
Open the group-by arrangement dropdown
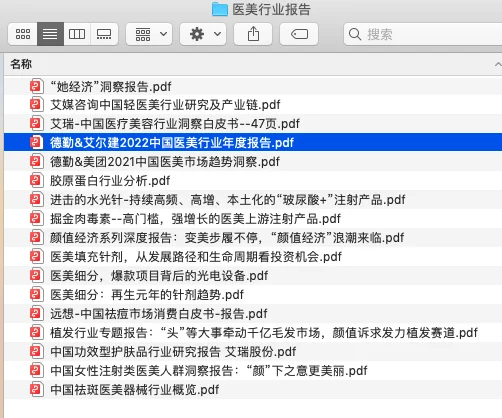click(x=149, y=34)
